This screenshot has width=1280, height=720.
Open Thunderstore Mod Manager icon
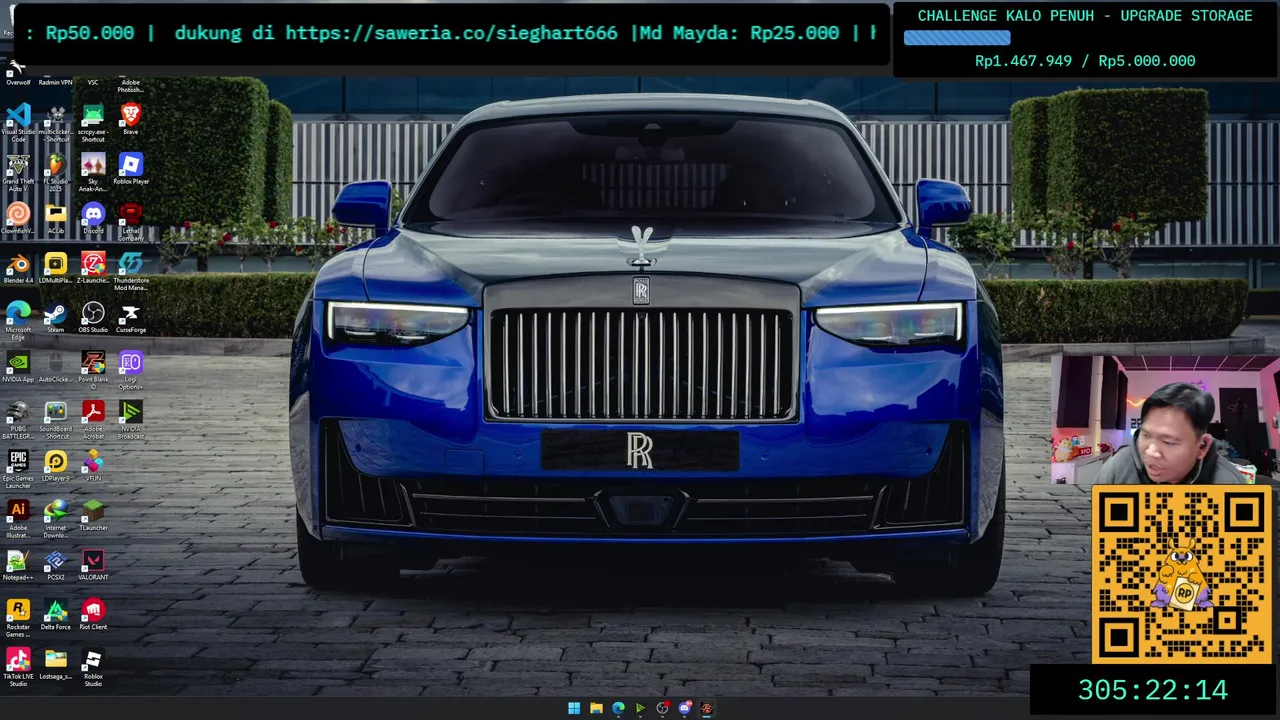[x=130, y=270]
